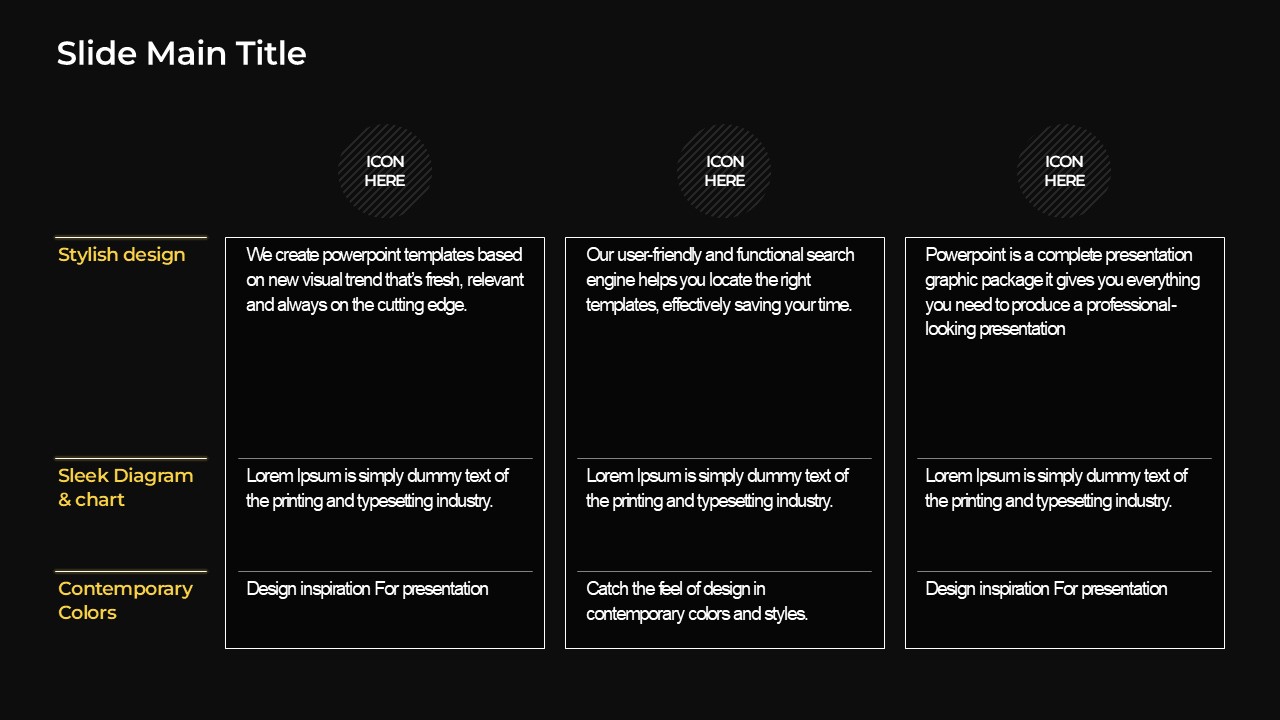Click the third column's ICON HERE placeholder
This screenshot has height=720, width=1280.
[x=1064, y=171]
